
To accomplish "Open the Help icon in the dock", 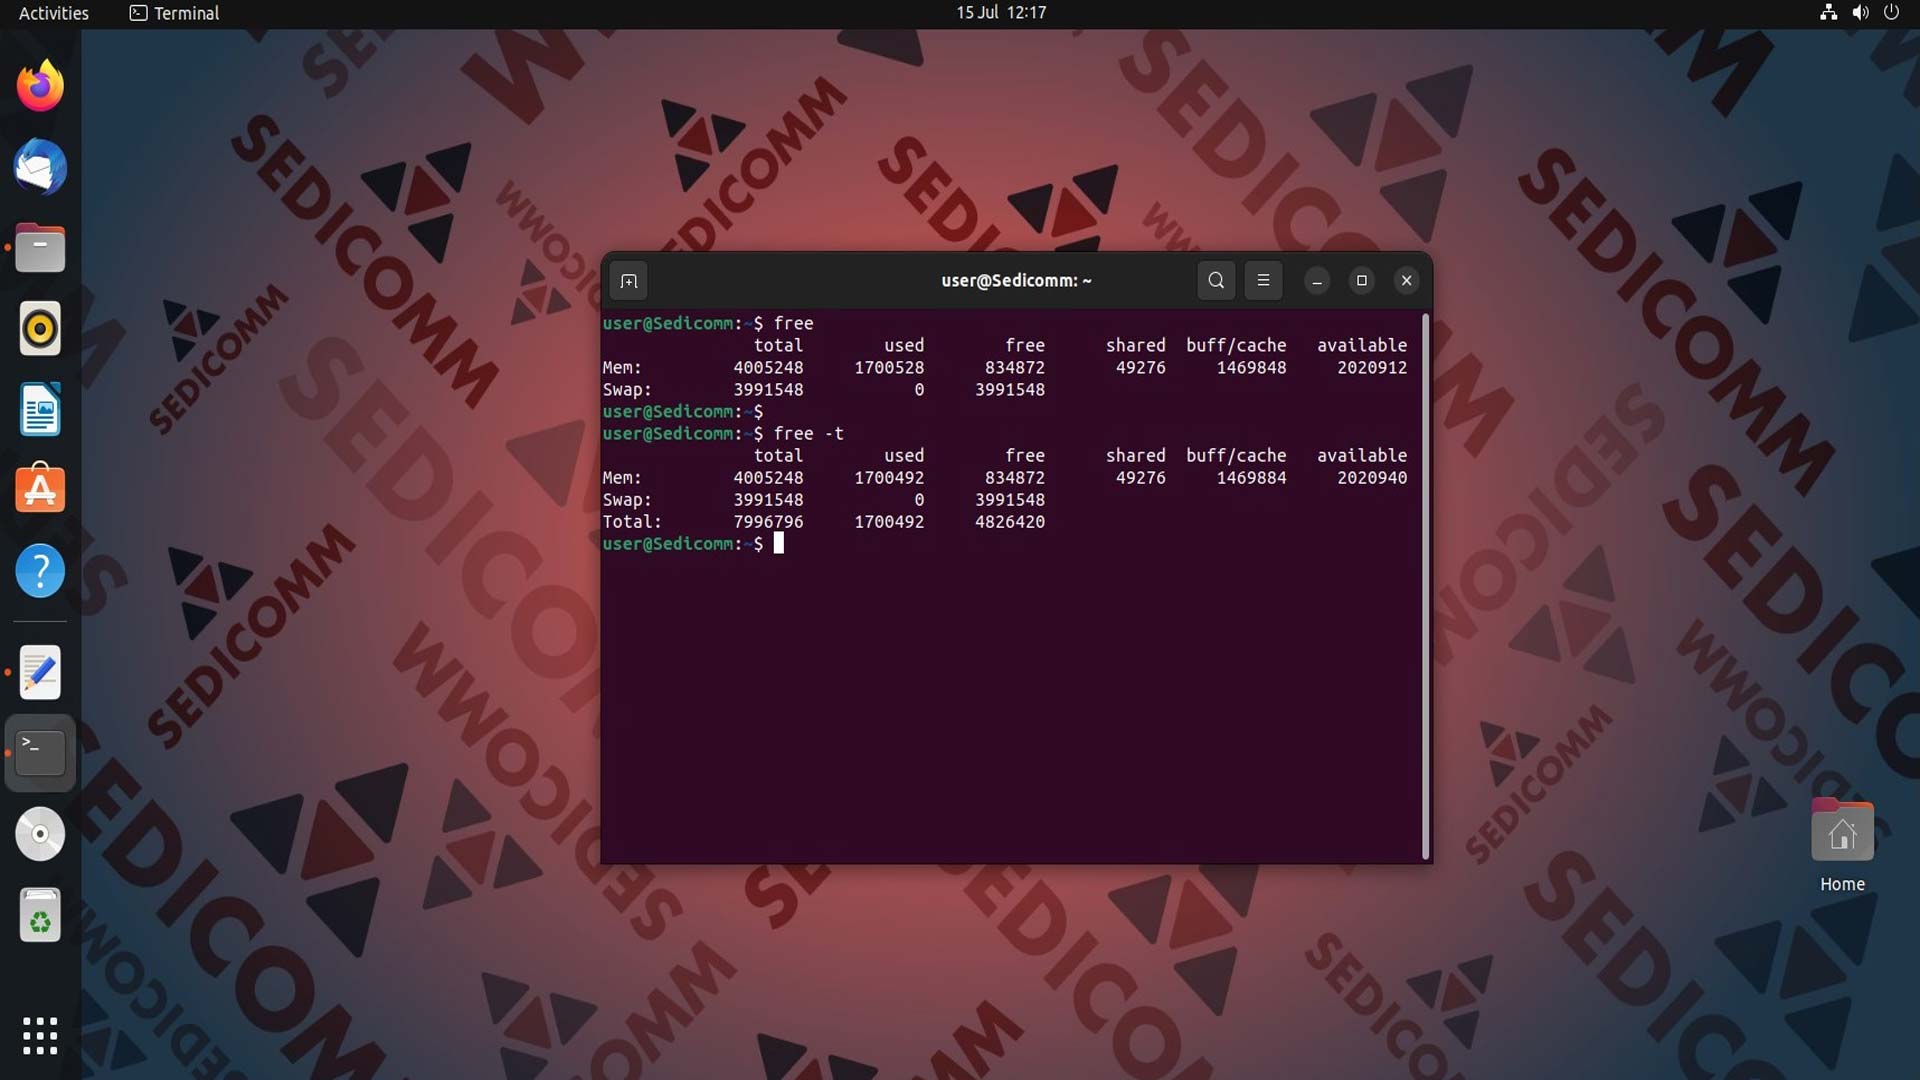I will click(x=40, y=571).
